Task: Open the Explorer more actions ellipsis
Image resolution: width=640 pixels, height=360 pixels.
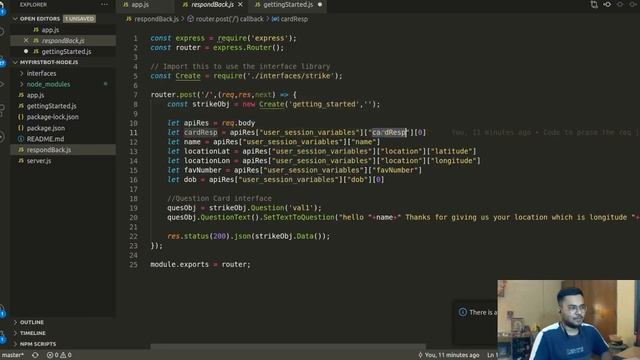Action: coord(104,5)
